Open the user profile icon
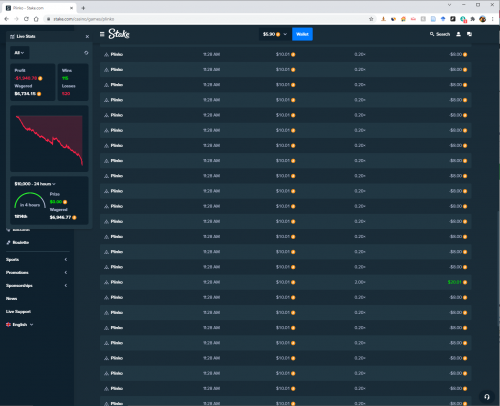Viewport: 500px width, 406px height. (x=458, y=34)
